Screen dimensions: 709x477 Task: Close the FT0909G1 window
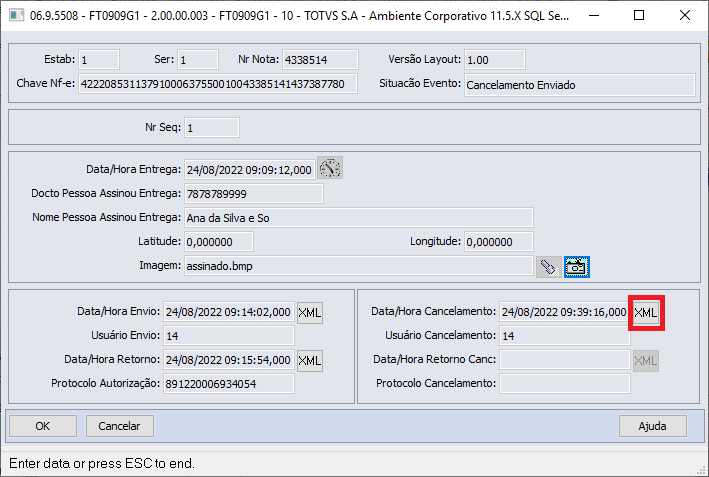point(685,15)
